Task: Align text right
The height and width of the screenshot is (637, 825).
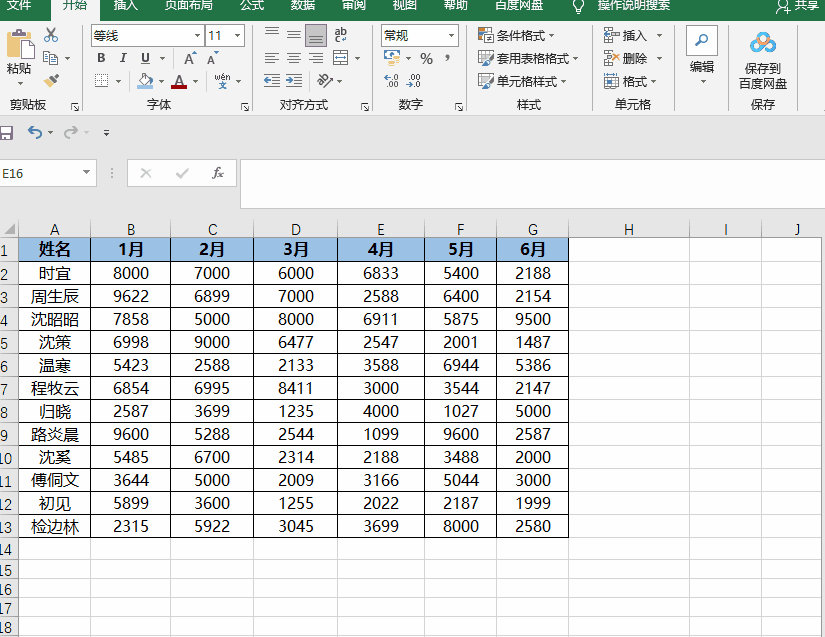Action: point(316,58)
